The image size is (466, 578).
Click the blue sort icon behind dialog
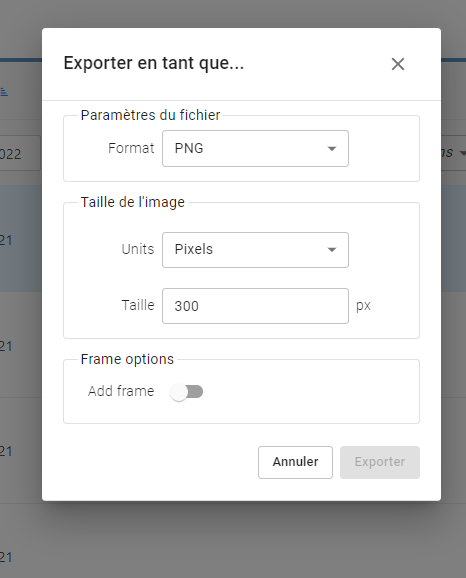(x=4, y=91)
